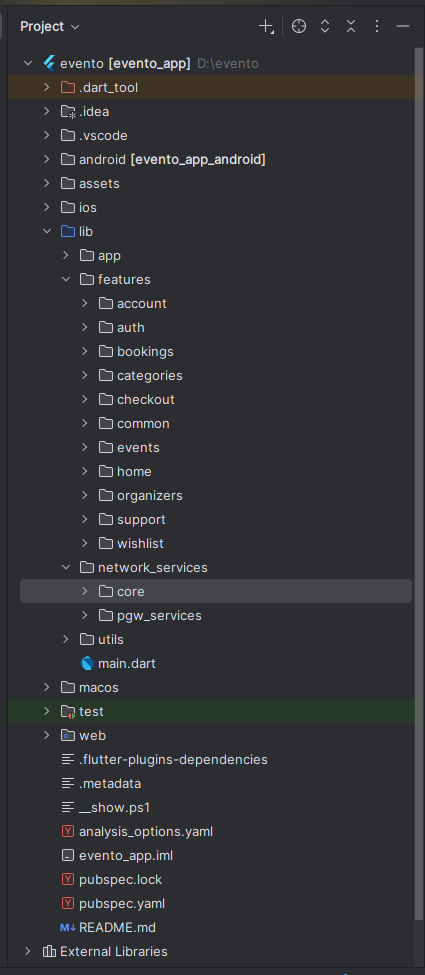Click the README.md markdown icon
Image resolution: width=425 pixels, height=975 pixels.
pyautogui.click(x=68, y=928)
